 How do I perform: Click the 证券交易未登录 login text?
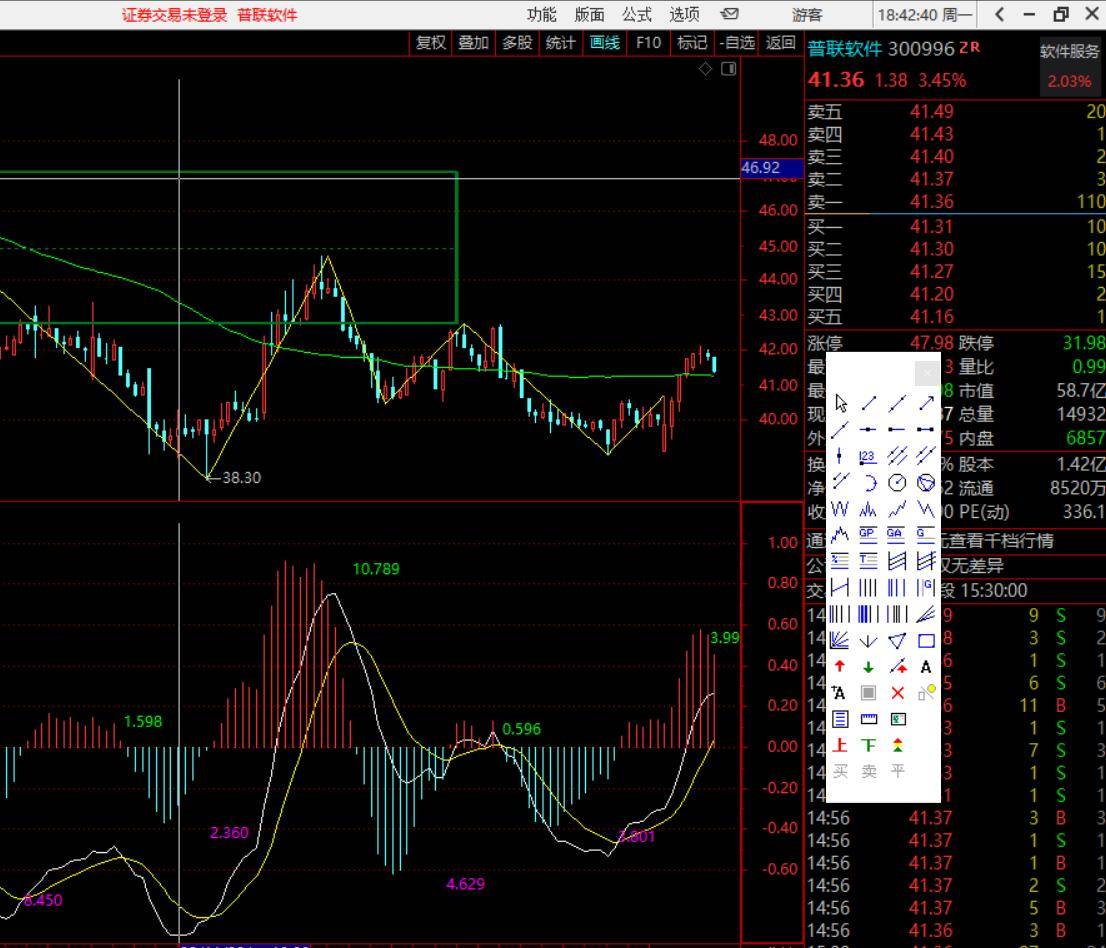175,15
